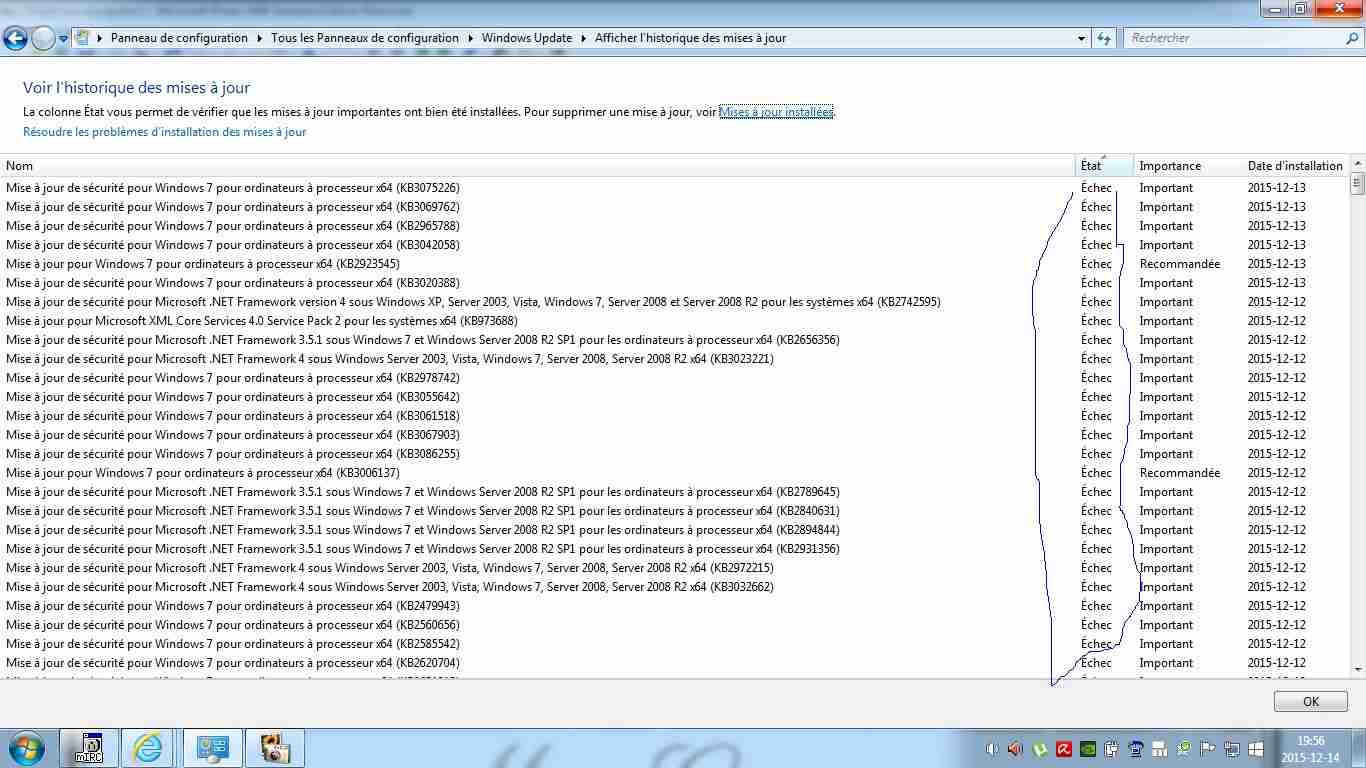Viewport: 1366px width, 768px height.
Task: Expand the address bar history dropdown
Action: (1082, 38)
